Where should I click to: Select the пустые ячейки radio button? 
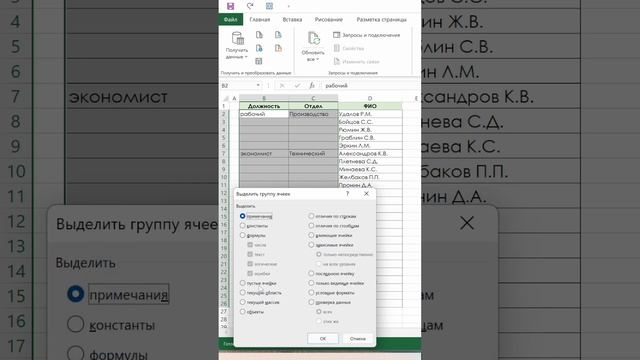click(242, 283)
